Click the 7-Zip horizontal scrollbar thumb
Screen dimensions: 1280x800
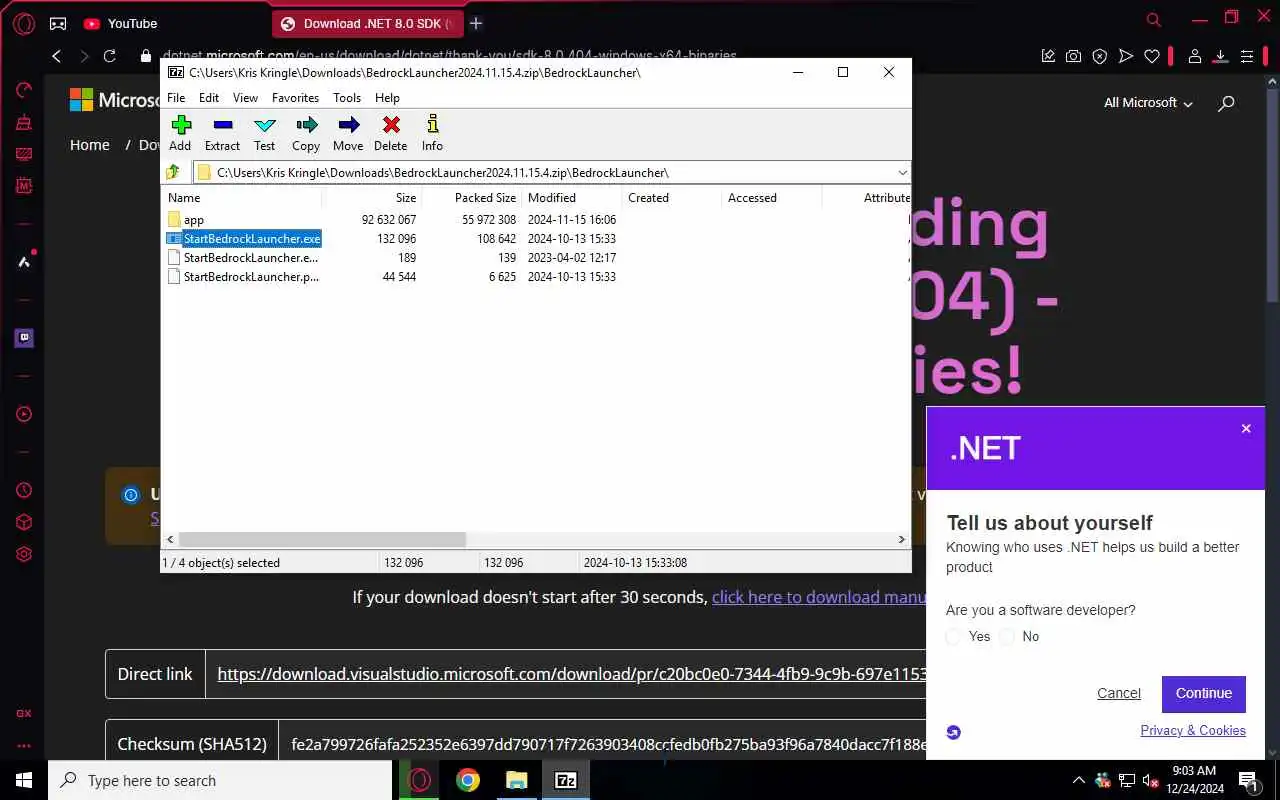click(x=323, y=539)
